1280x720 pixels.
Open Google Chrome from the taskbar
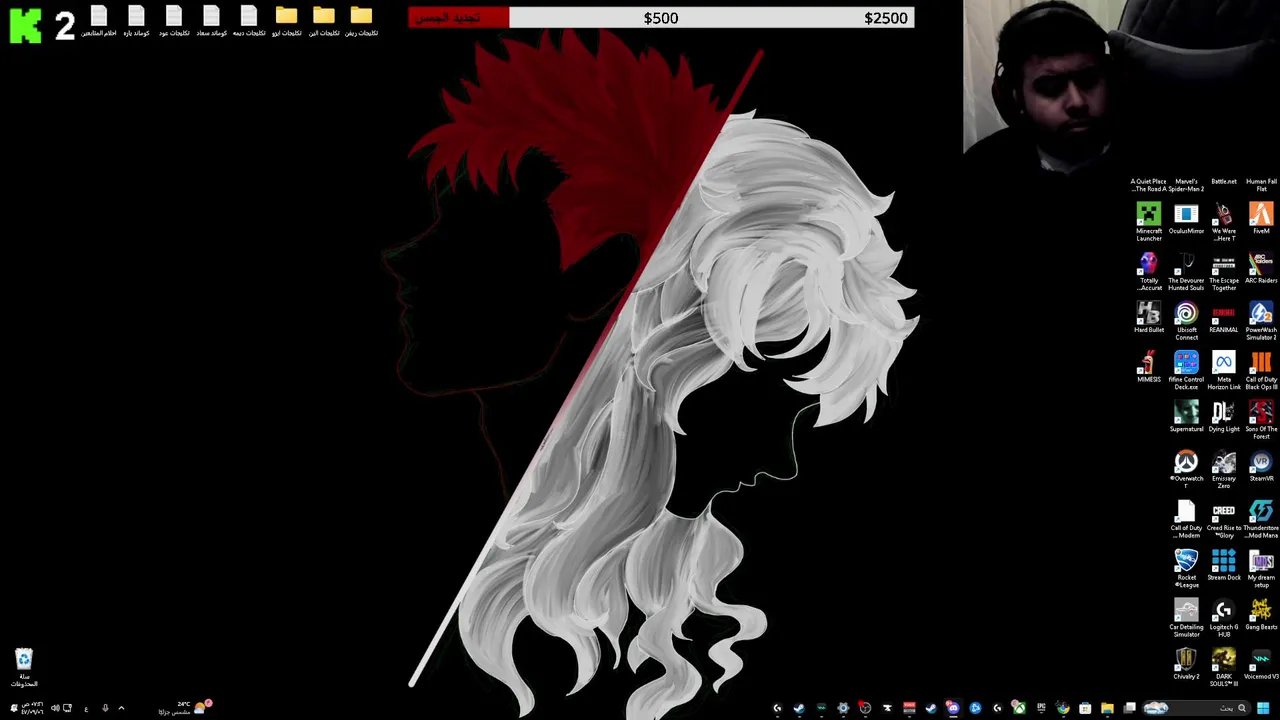point(1062,708)
